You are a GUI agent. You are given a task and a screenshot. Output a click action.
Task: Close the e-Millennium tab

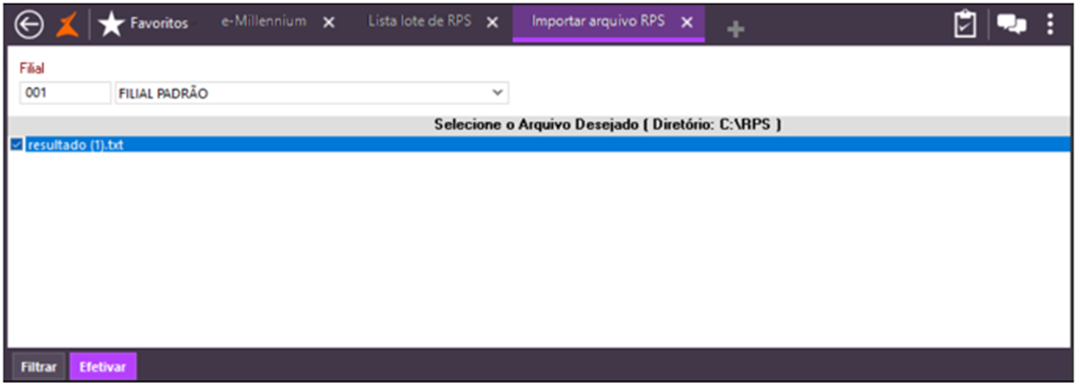point(329,23)
